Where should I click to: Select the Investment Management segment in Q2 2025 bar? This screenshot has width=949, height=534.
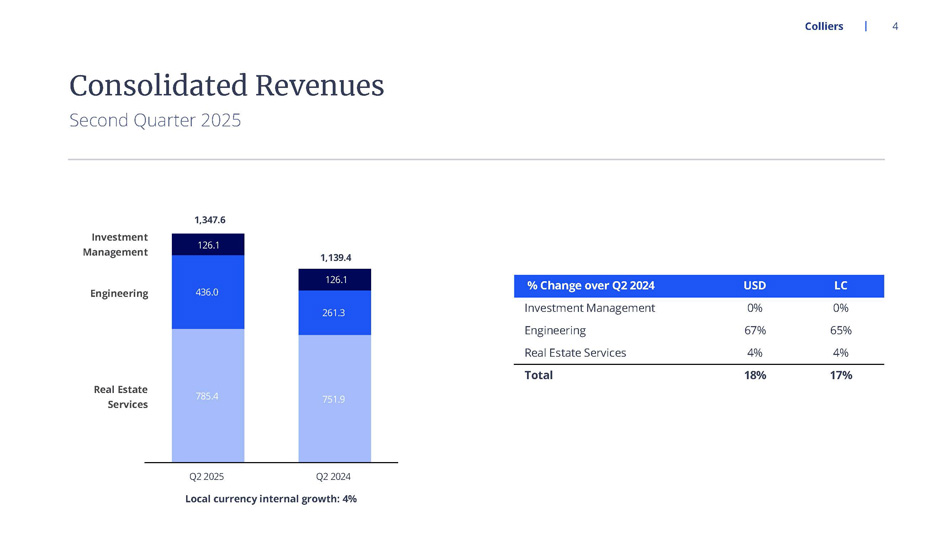tap(207, 245)
